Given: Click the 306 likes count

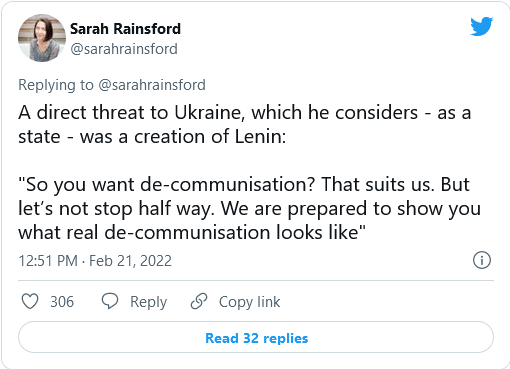Looking at the screenshot, I should pyautogui.click(x=62, y=302).
